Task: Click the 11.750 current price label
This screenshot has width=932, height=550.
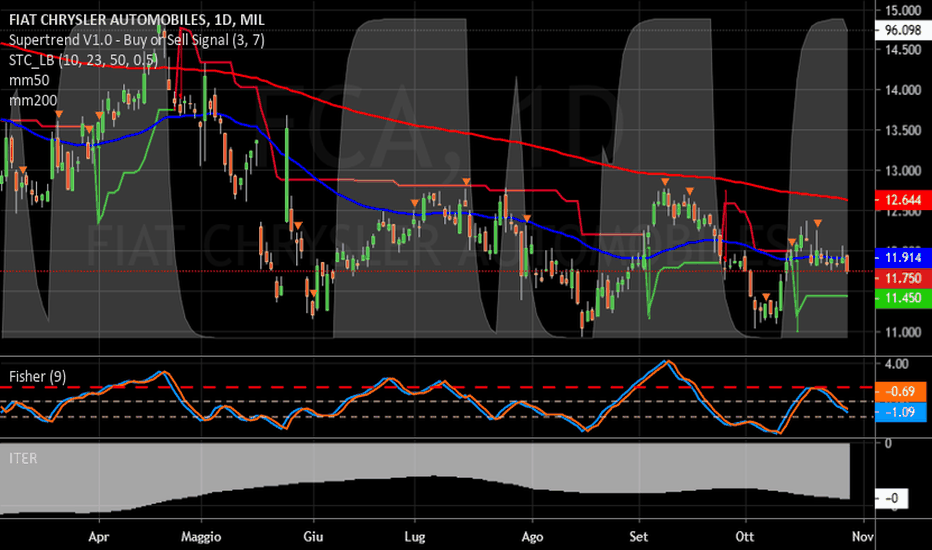Action: (903, 278)
